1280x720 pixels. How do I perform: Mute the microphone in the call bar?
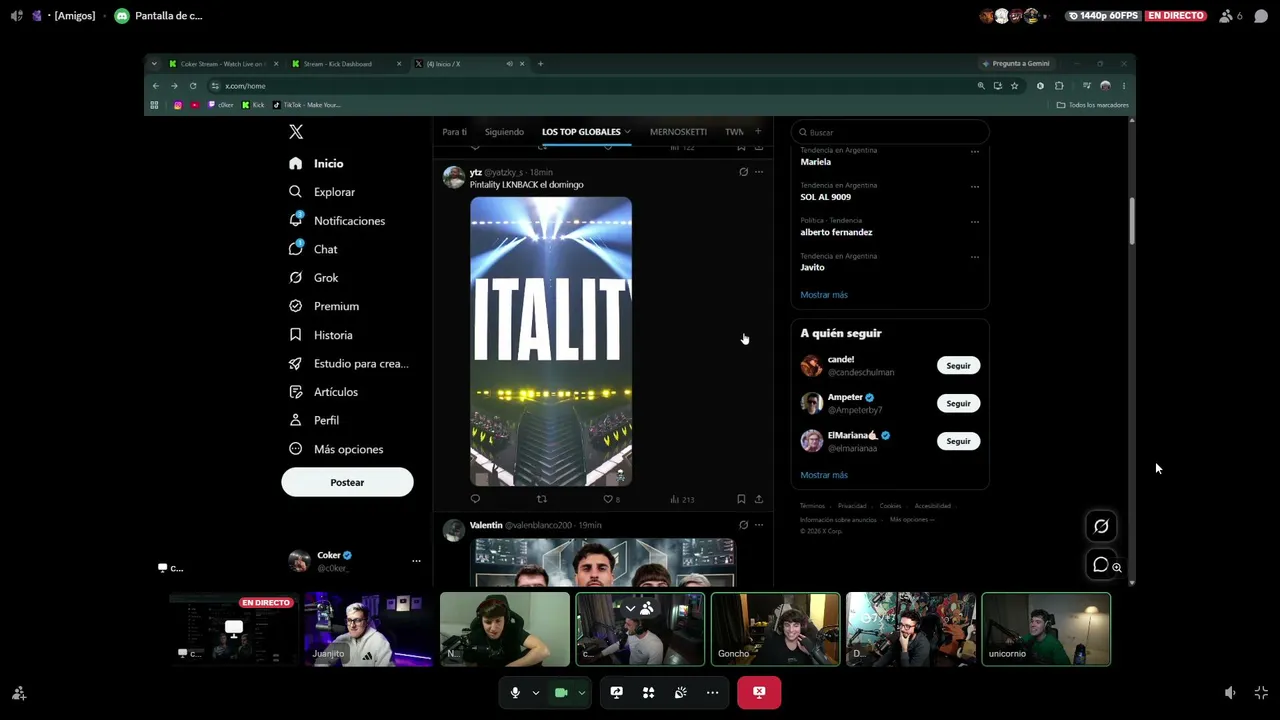515,692
